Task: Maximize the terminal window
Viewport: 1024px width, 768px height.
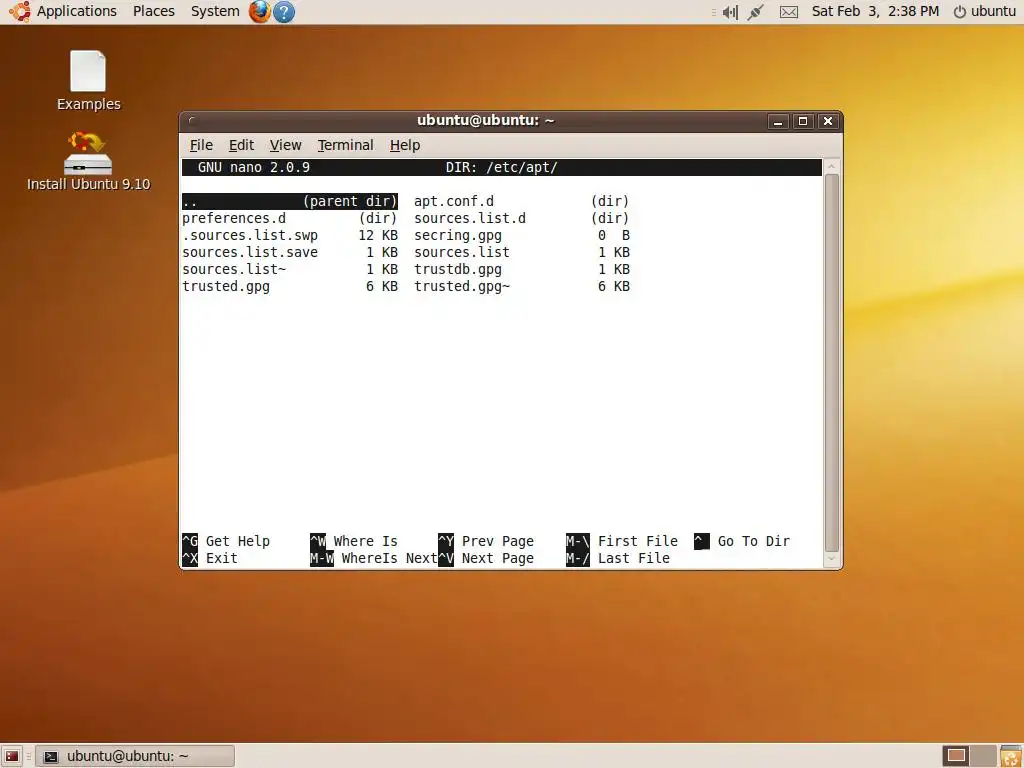Action: point(803,121)
